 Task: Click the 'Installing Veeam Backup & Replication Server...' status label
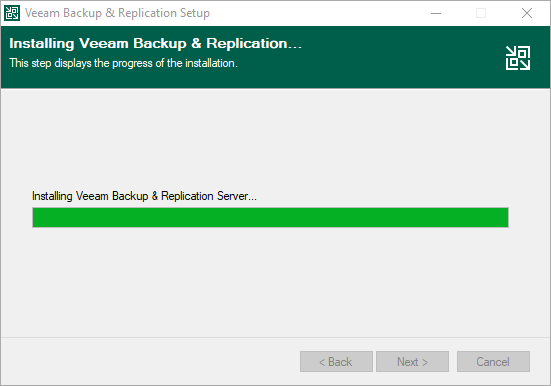144,196
